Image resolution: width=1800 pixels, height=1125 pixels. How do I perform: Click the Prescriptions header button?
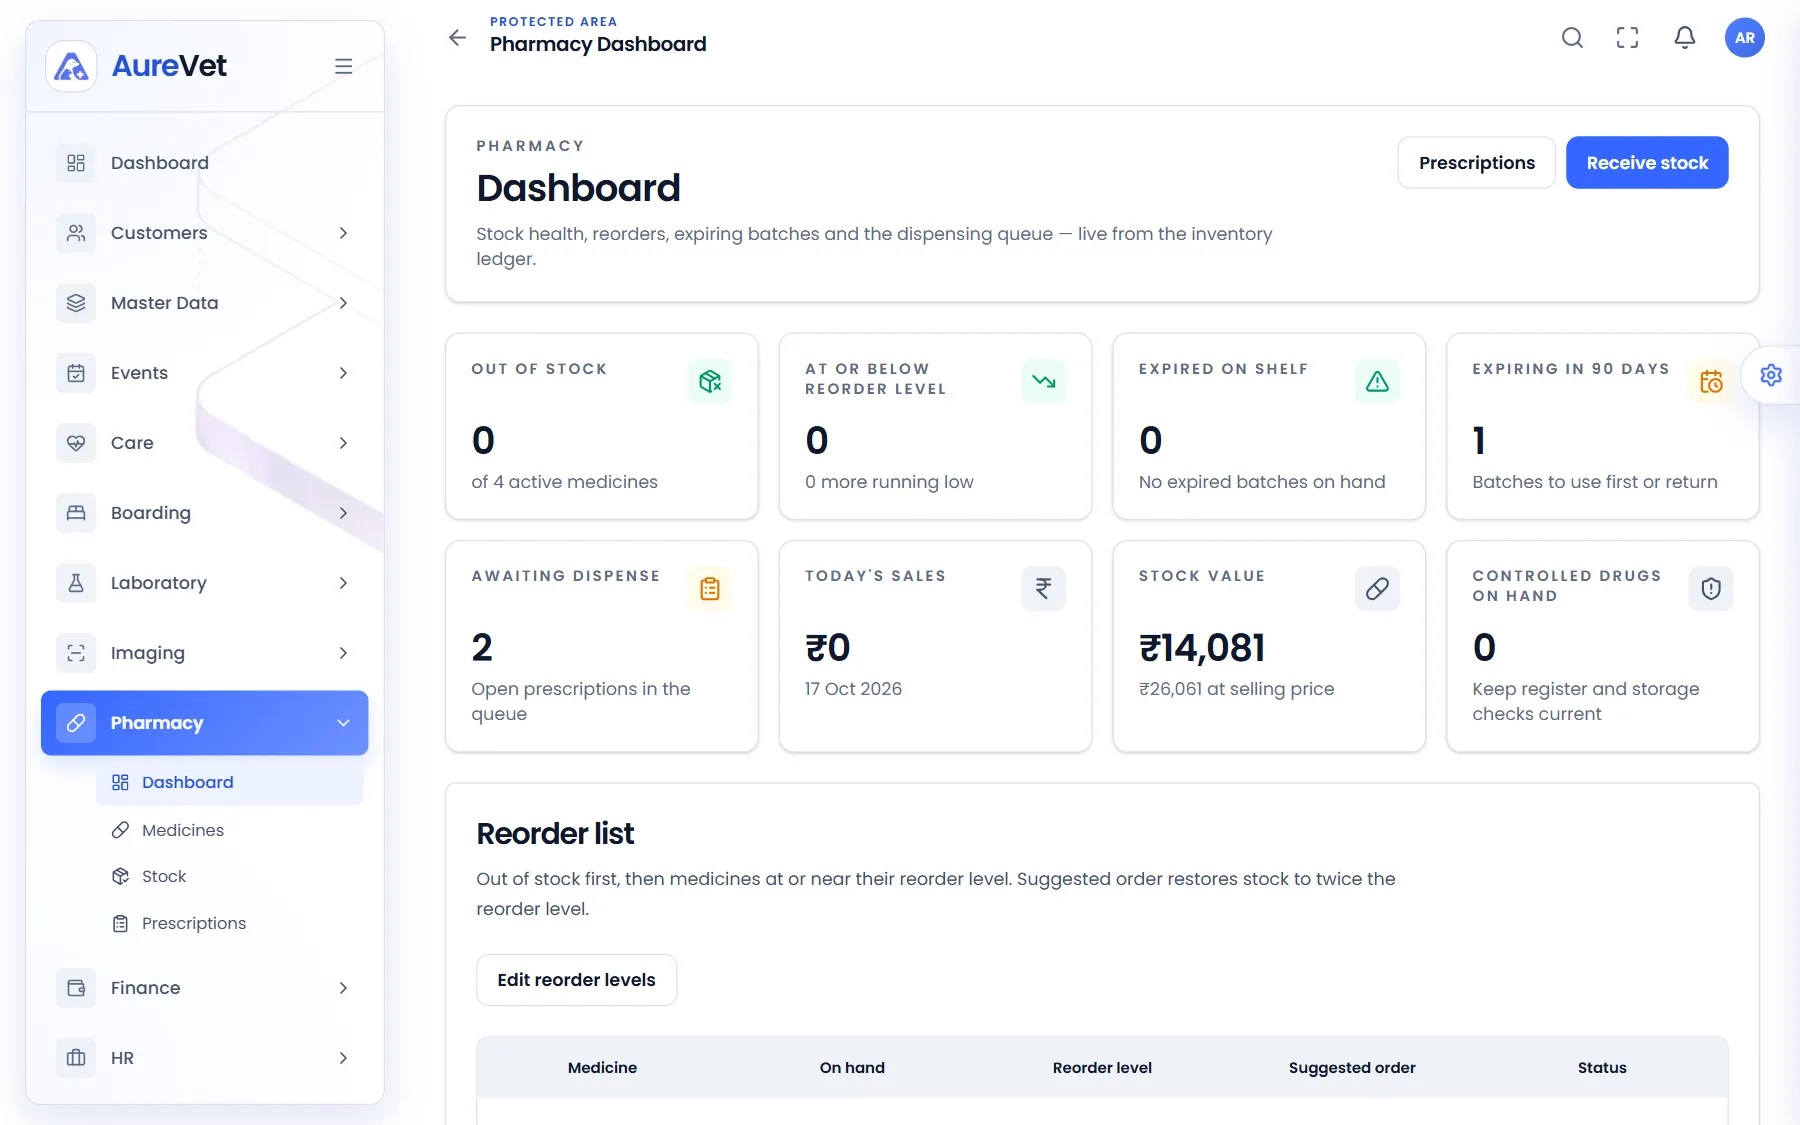click(1476, 163)
